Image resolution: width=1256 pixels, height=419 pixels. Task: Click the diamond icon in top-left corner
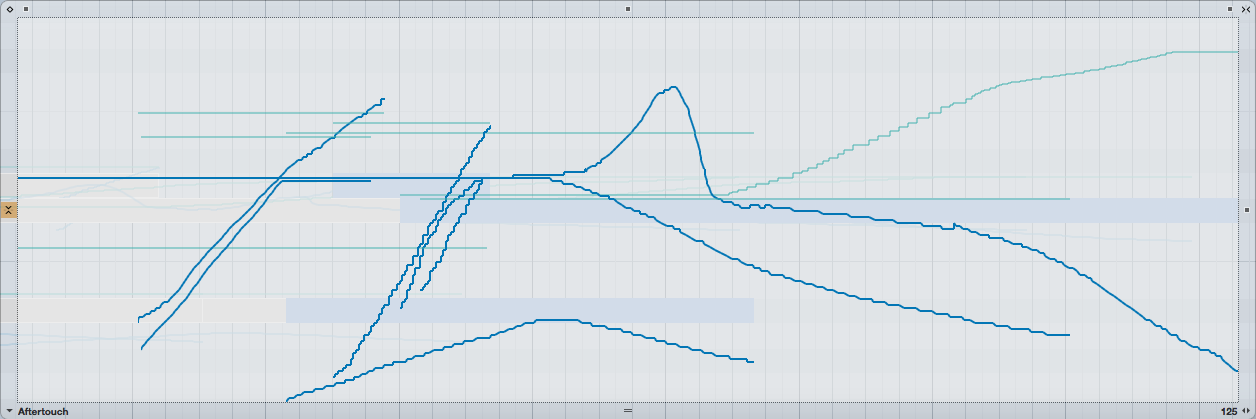[x=9, y=8]
